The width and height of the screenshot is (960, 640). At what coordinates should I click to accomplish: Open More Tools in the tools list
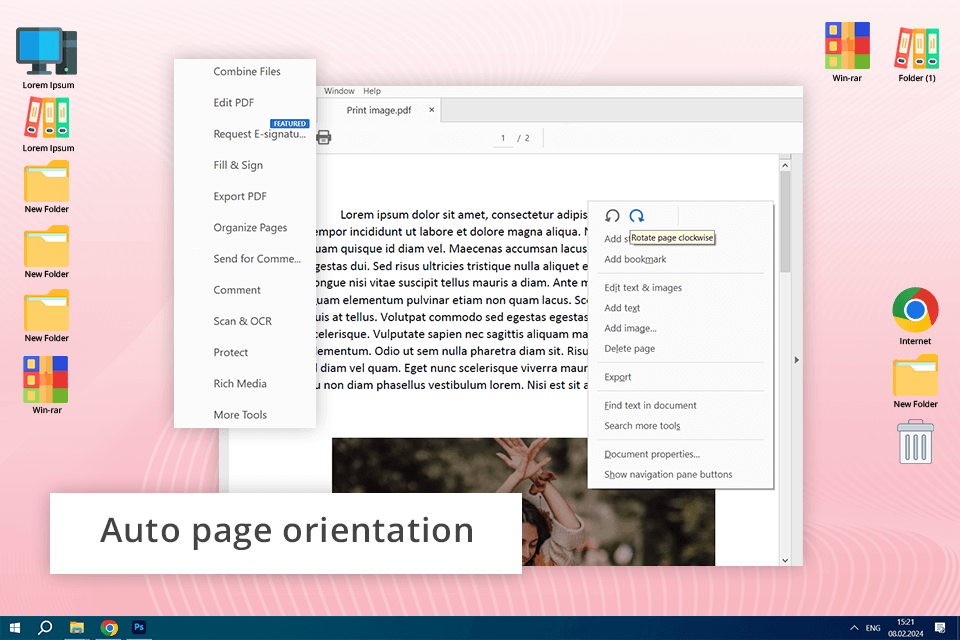pos(240,415)
